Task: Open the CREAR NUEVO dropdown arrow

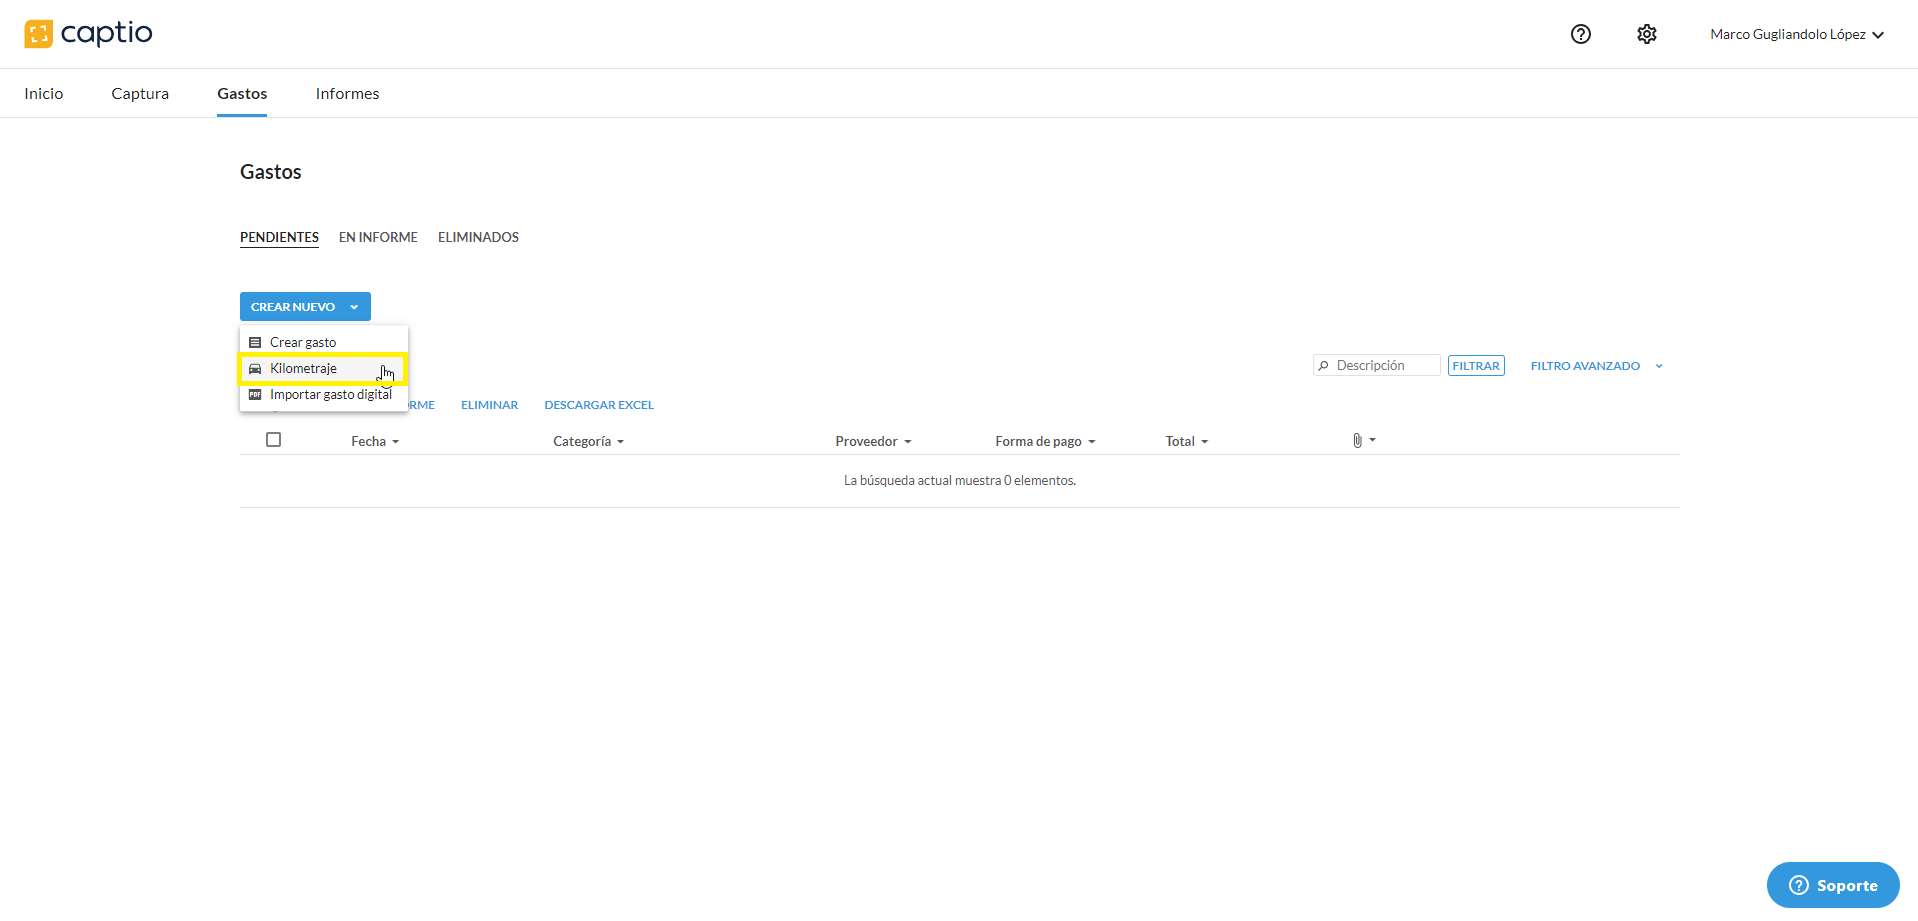Action: [x=354, y=307]
